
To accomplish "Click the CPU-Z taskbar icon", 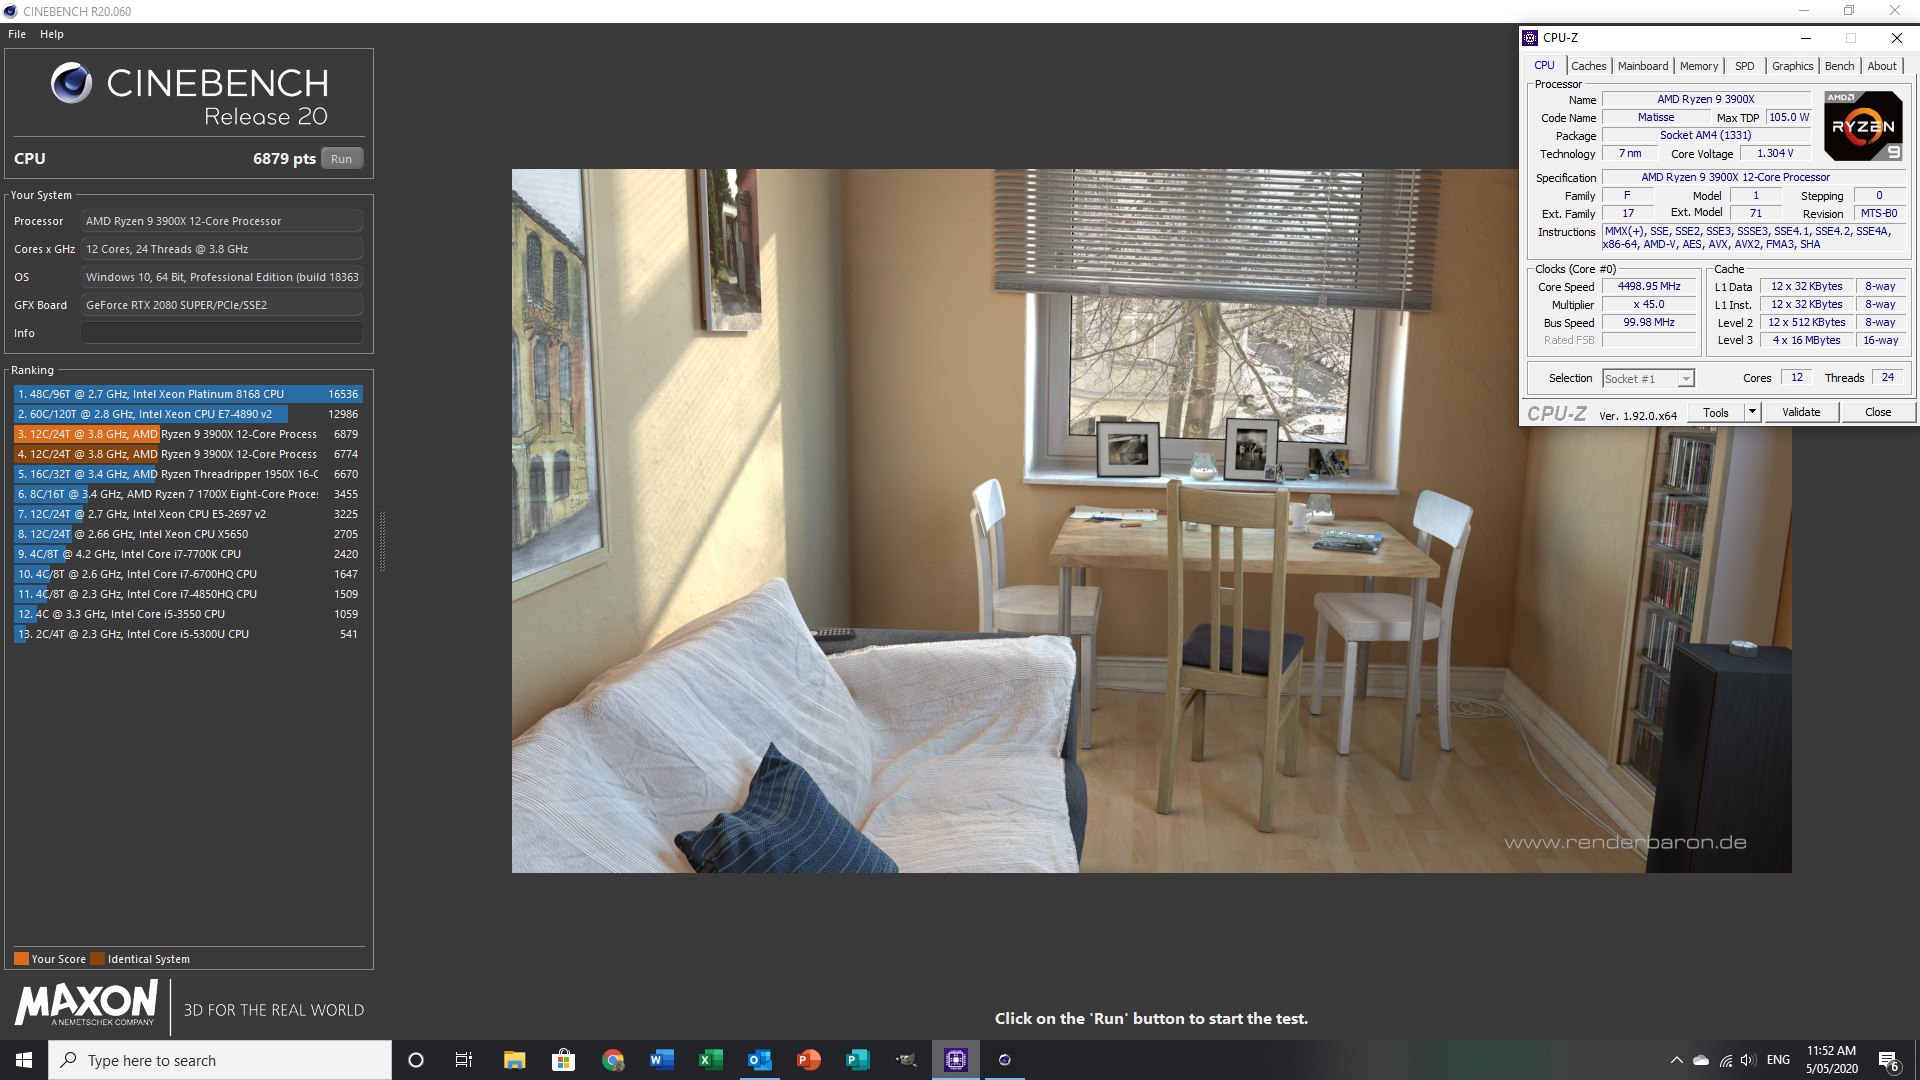I will (956, 1060).
